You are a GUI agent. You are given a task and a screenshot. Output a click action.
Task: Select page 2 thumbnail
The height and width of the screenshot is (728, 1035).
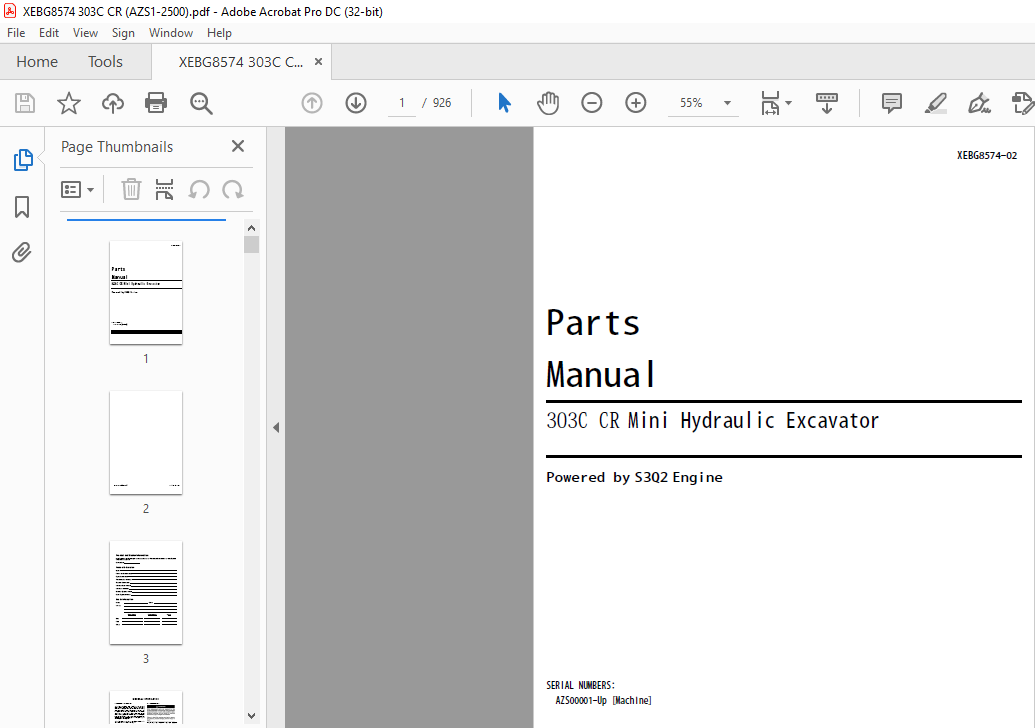[146, 442]
